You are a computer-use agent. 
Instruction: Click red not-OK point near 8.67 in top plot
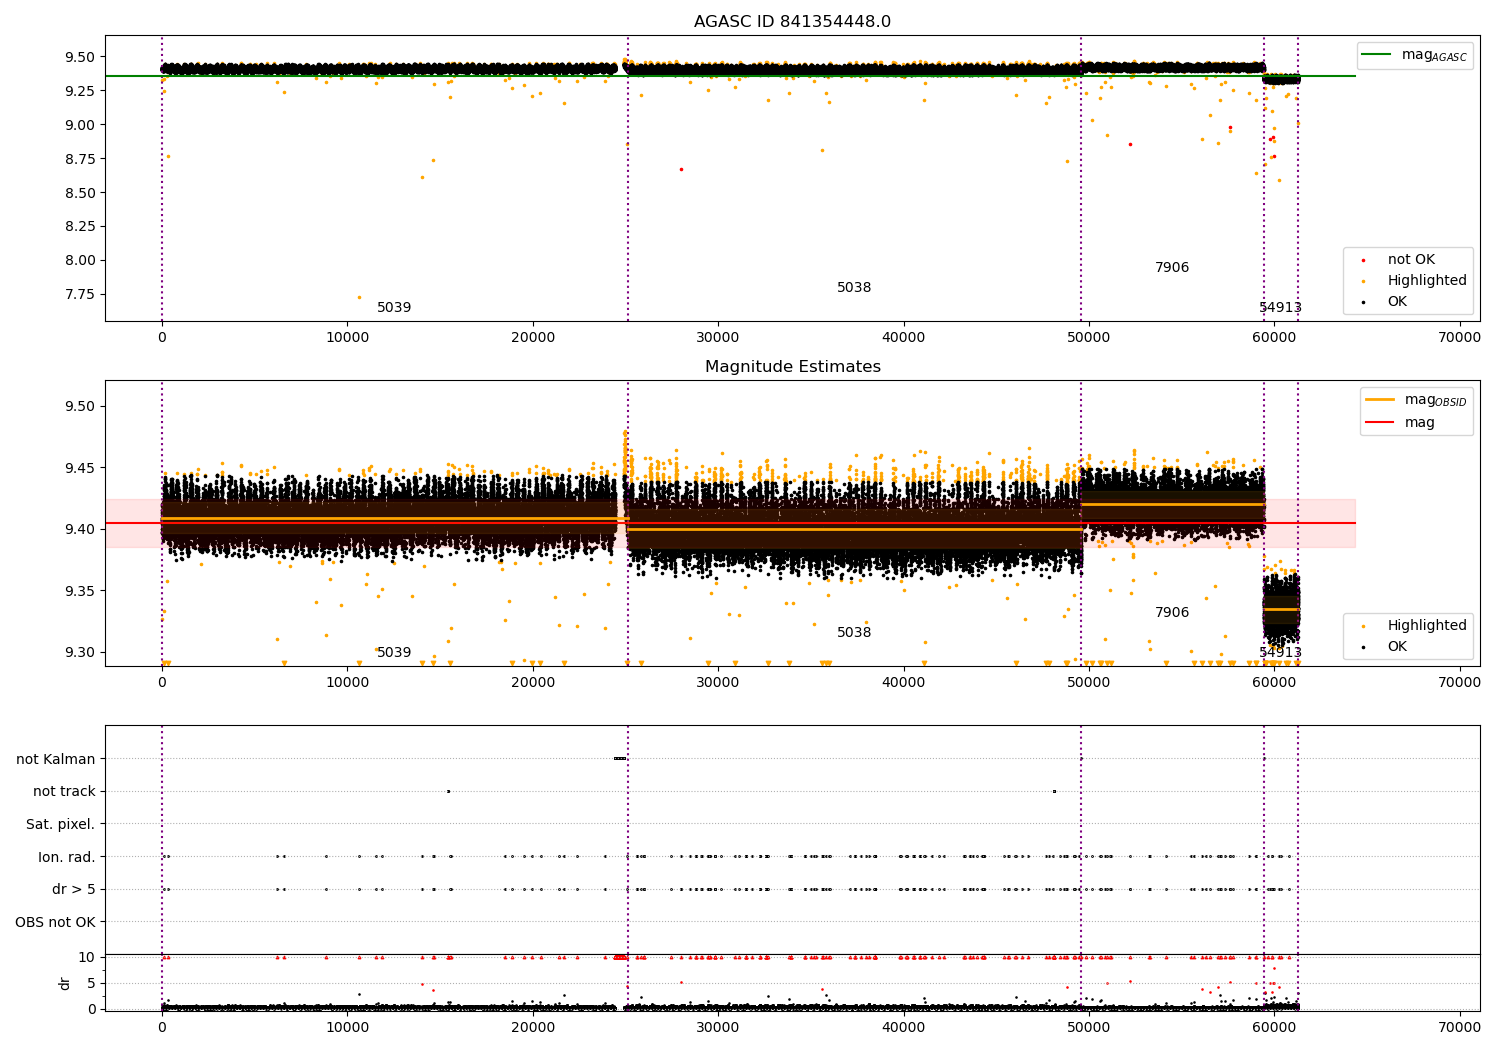click(x=681, y=169)
